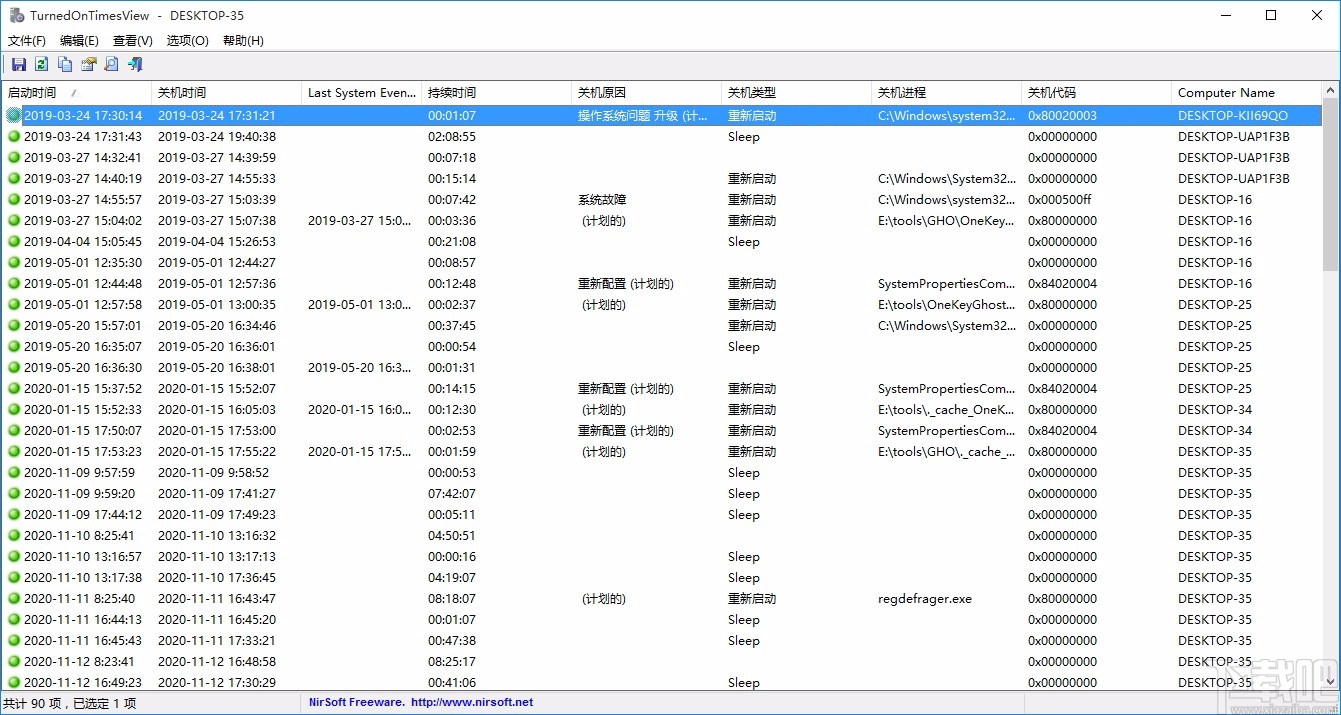Open Properties using the hand-on-form icon
This screenshot has height=715, width=1341.
[x=88, y=64]
